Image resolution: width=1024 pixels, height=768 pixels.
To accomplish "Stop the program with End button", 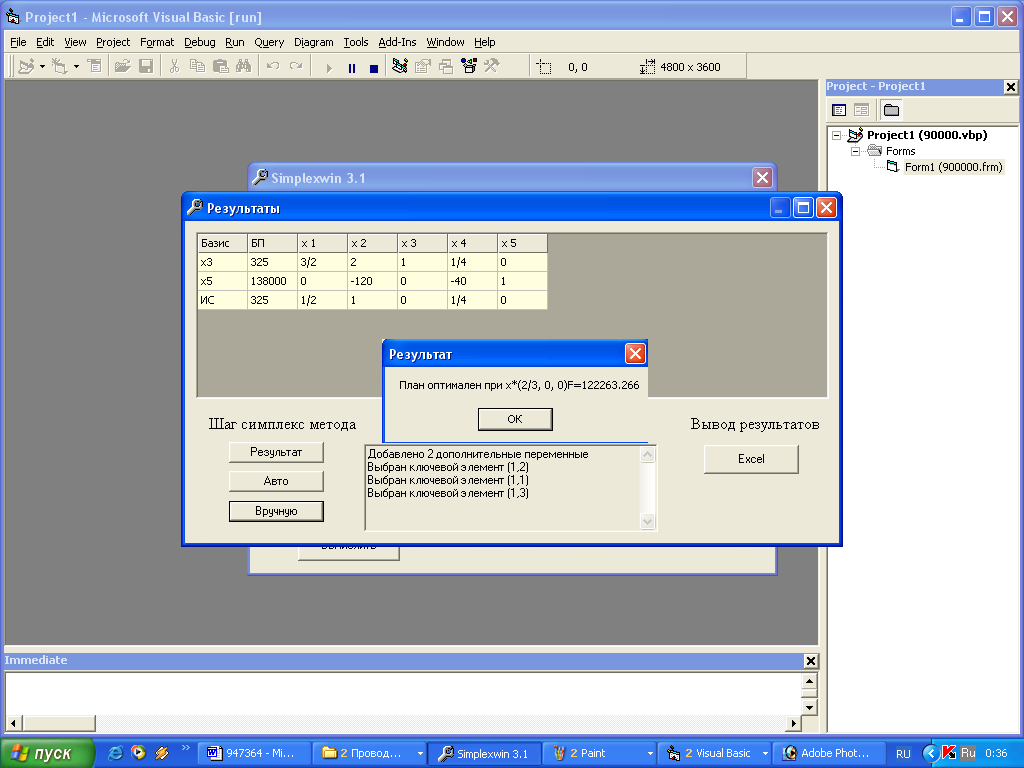I will click(x=374, y=68).
